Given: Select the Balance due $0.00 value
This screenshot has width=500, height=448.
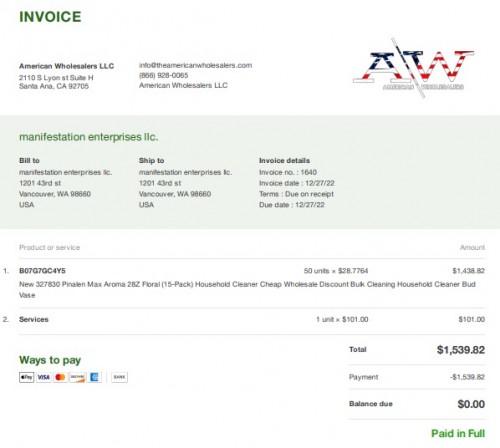Looking at the screenshot, I should click(471, 404).
